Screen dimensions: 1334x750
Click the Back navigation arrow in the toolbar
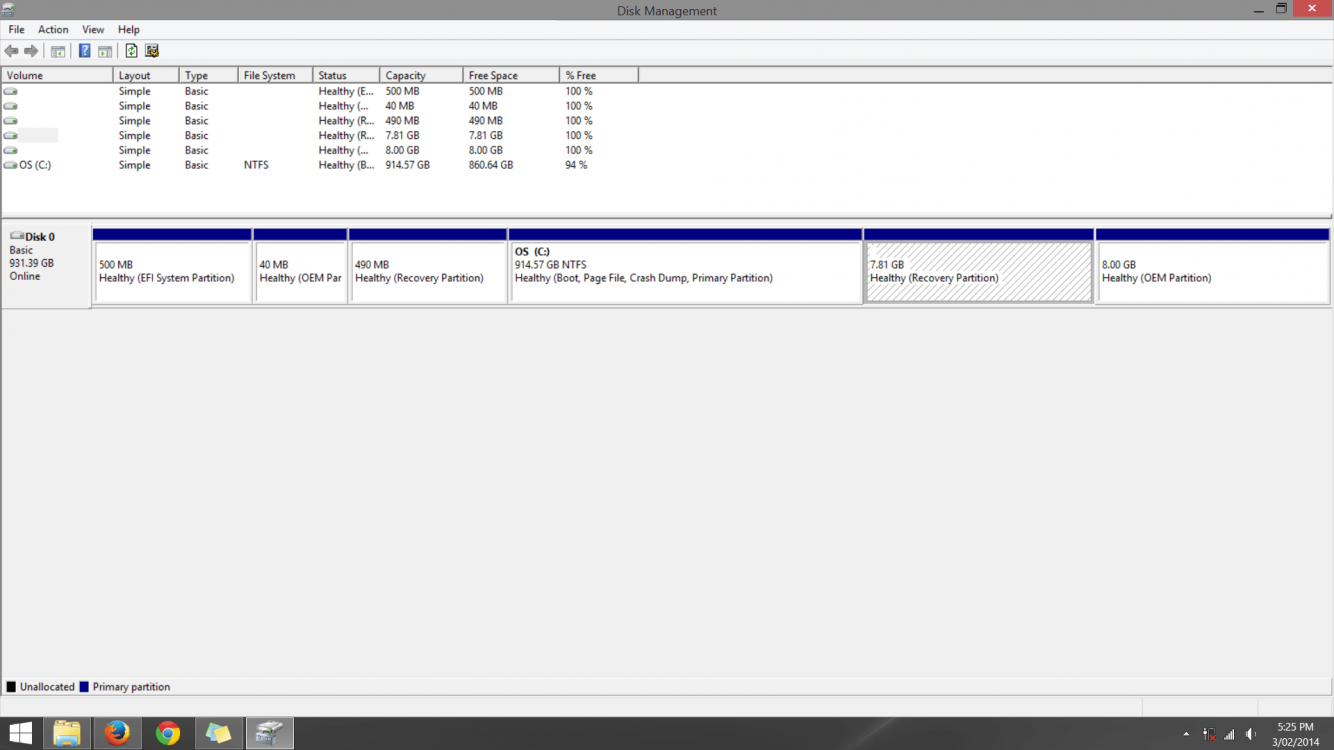(11, 50)
